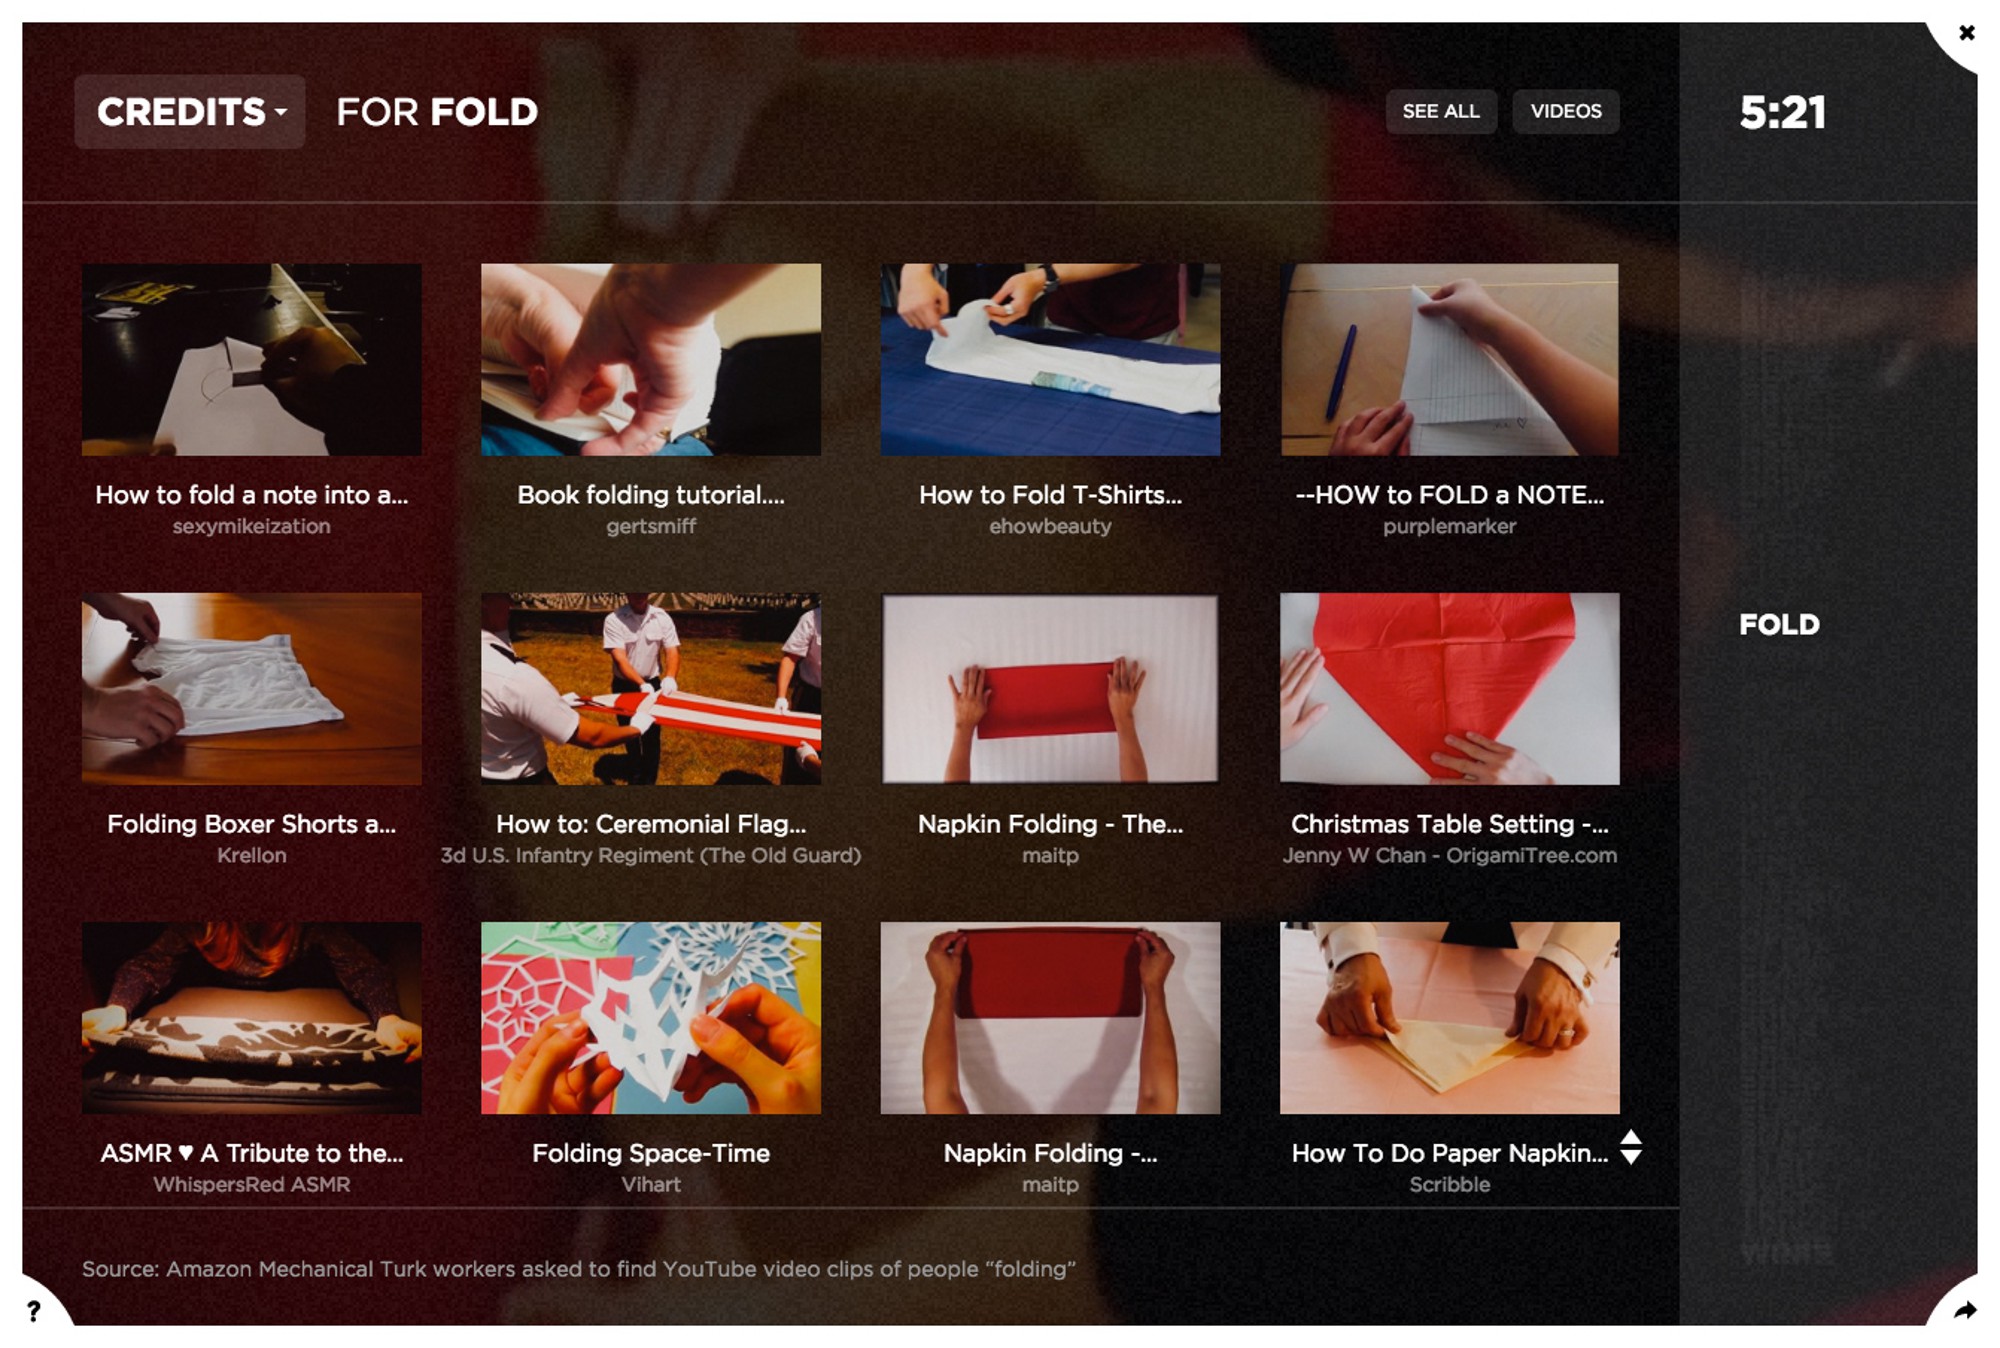Click the 5:21 time indicator

[1783, 112]
